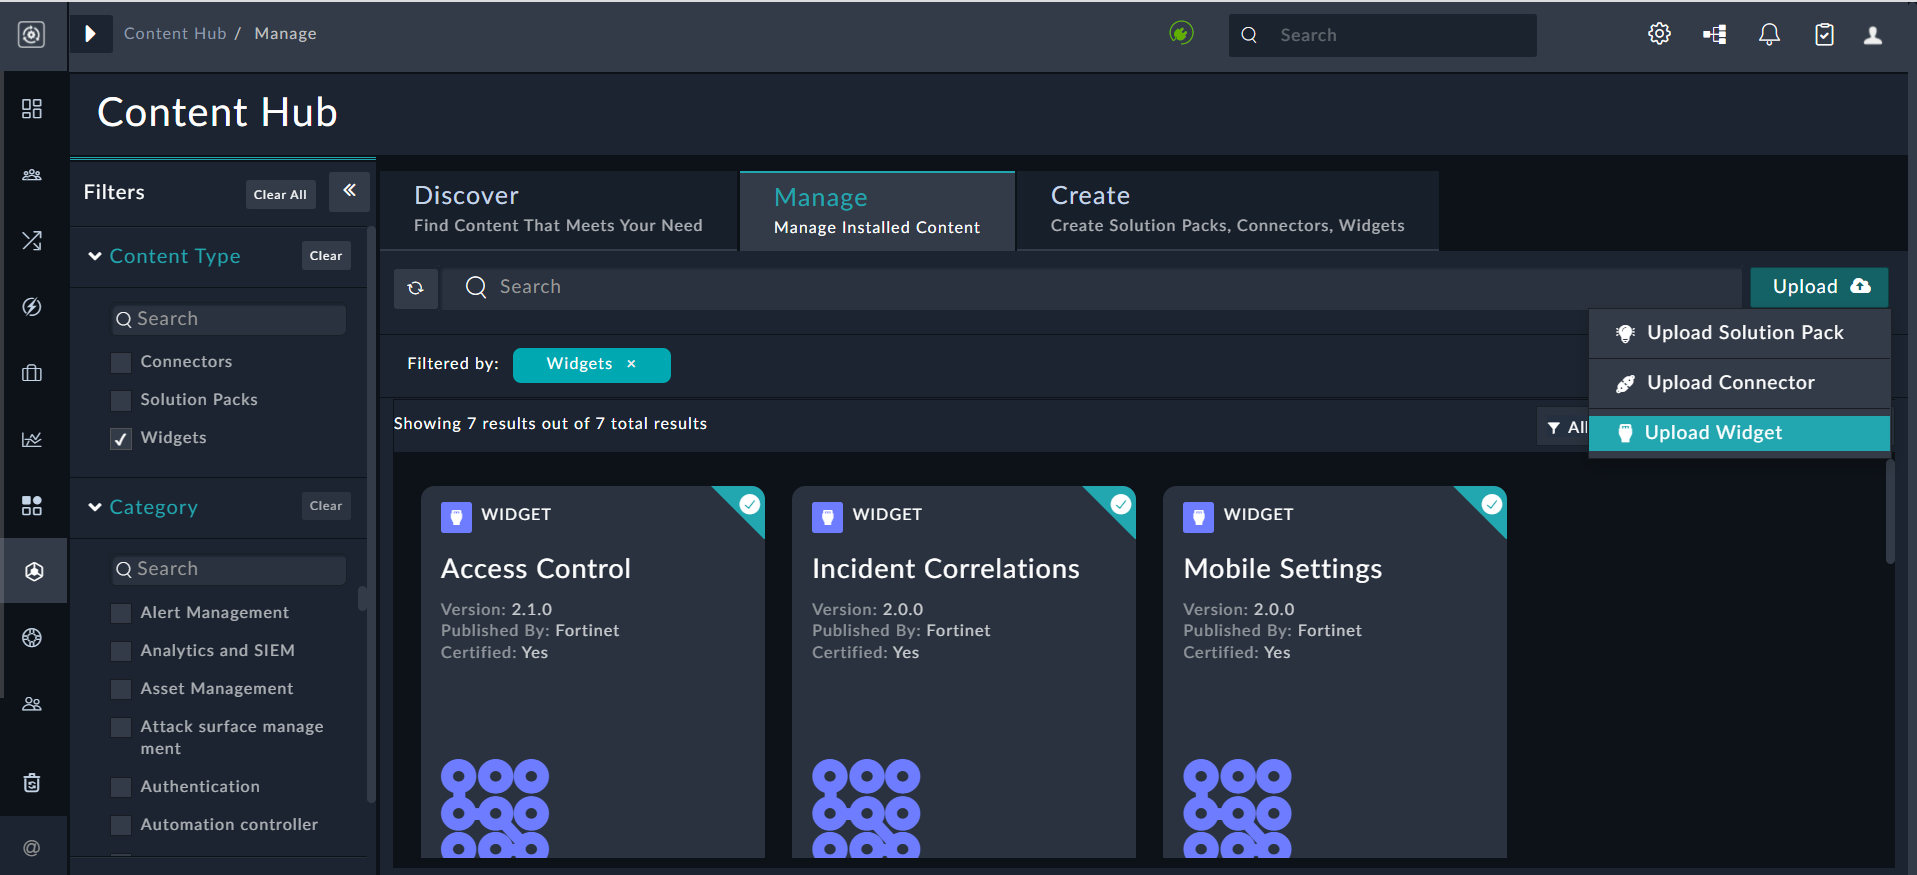Collapse the Content Type filter section
This screenshot has width=1917, height=875.
95,256
